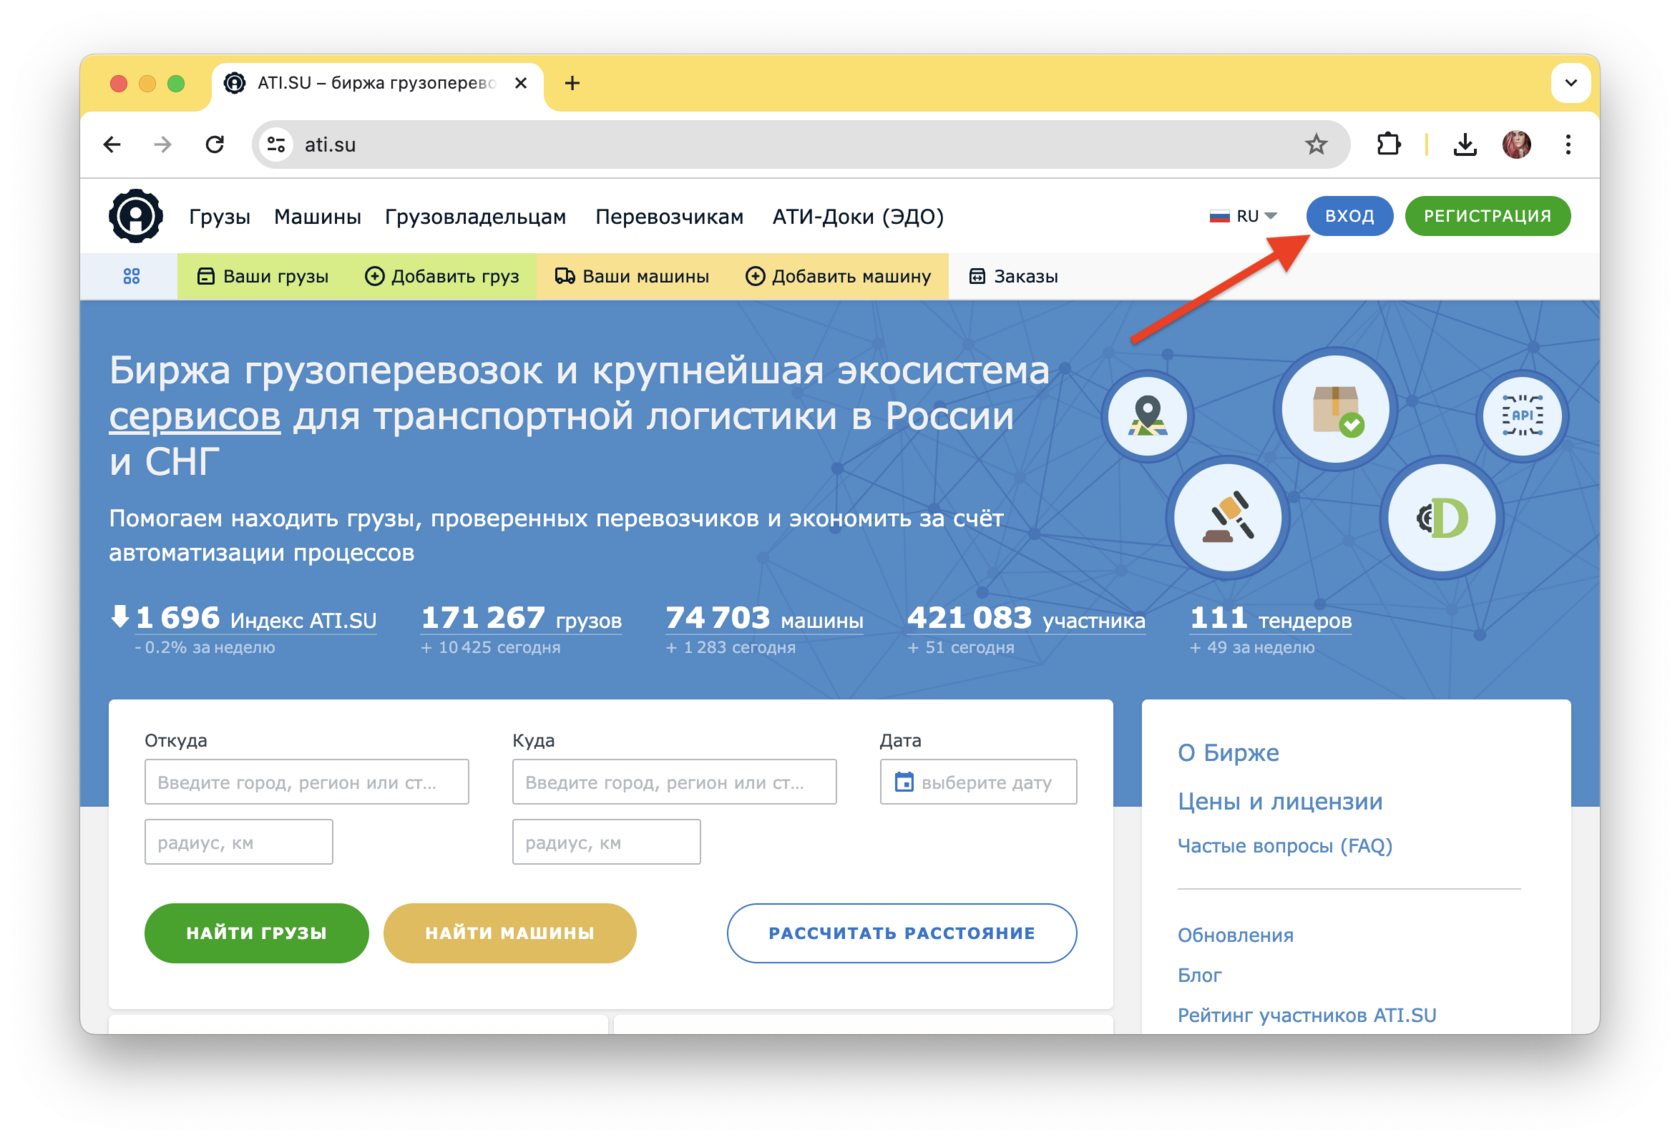
Task: Select Ваши машины in toolbar
Action: [x=632, y=277]
